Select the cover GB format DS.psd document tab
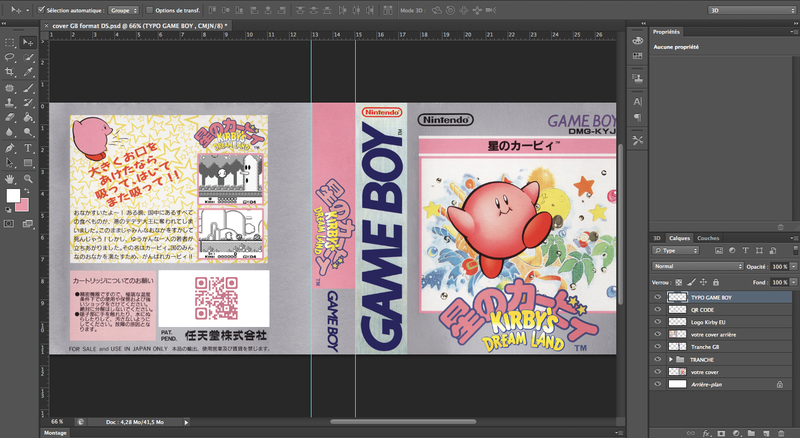The image size is (800, 438). 137,26
